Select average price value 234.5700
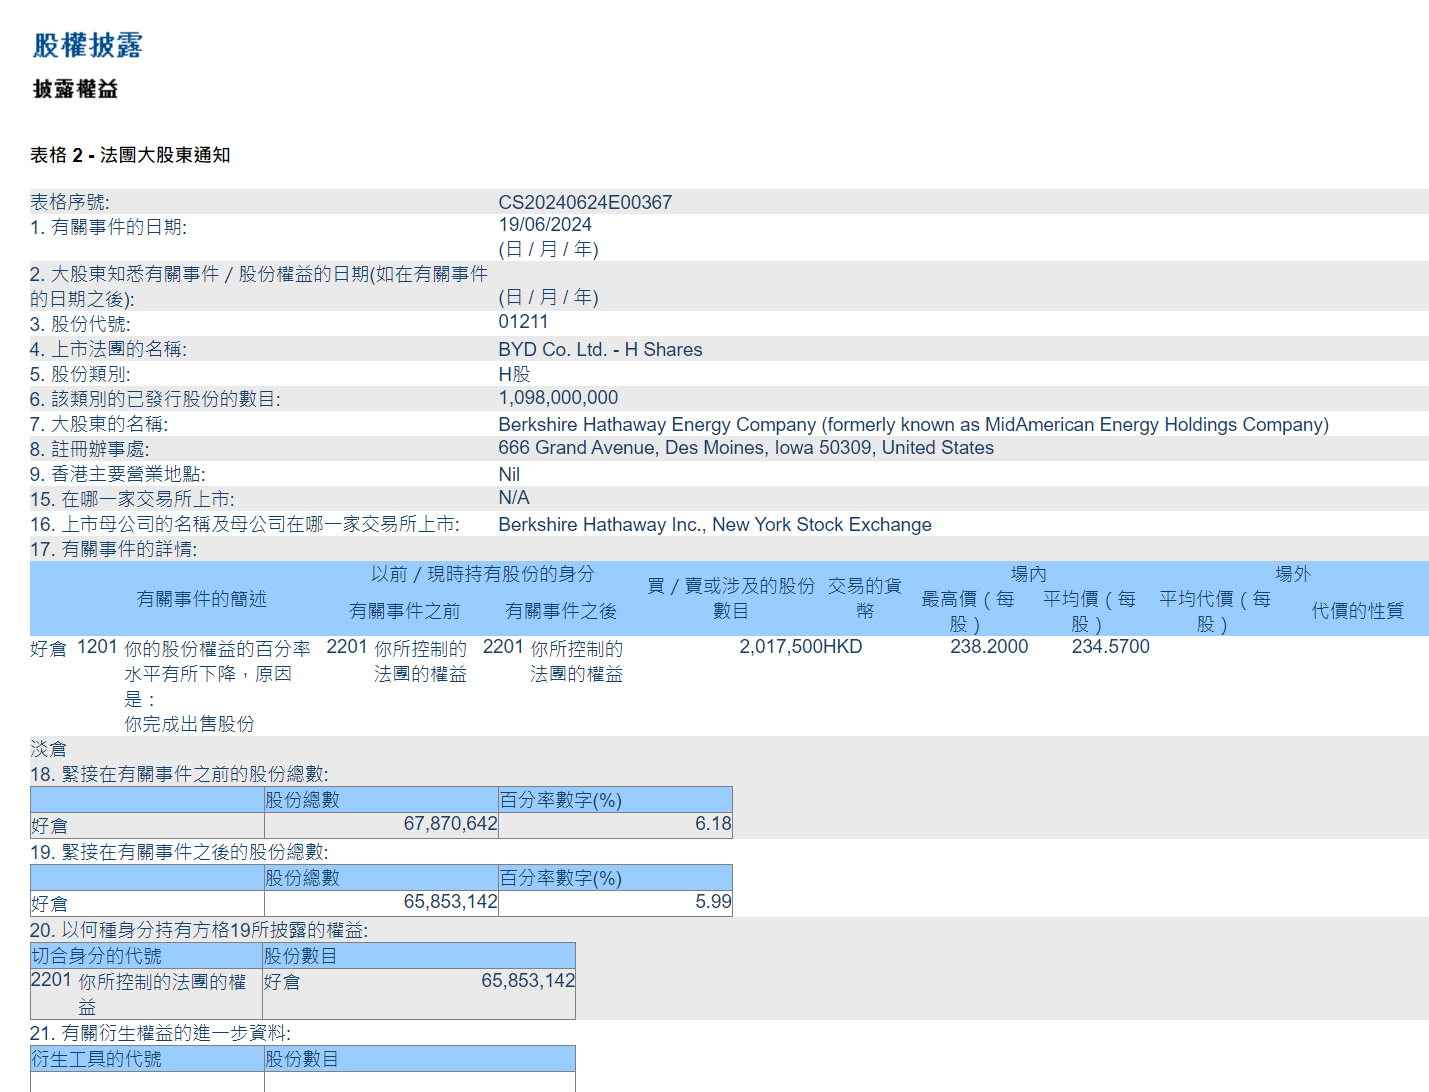The height and width of the screenshot is (1092, 1429). click(x=1111, y=647)
